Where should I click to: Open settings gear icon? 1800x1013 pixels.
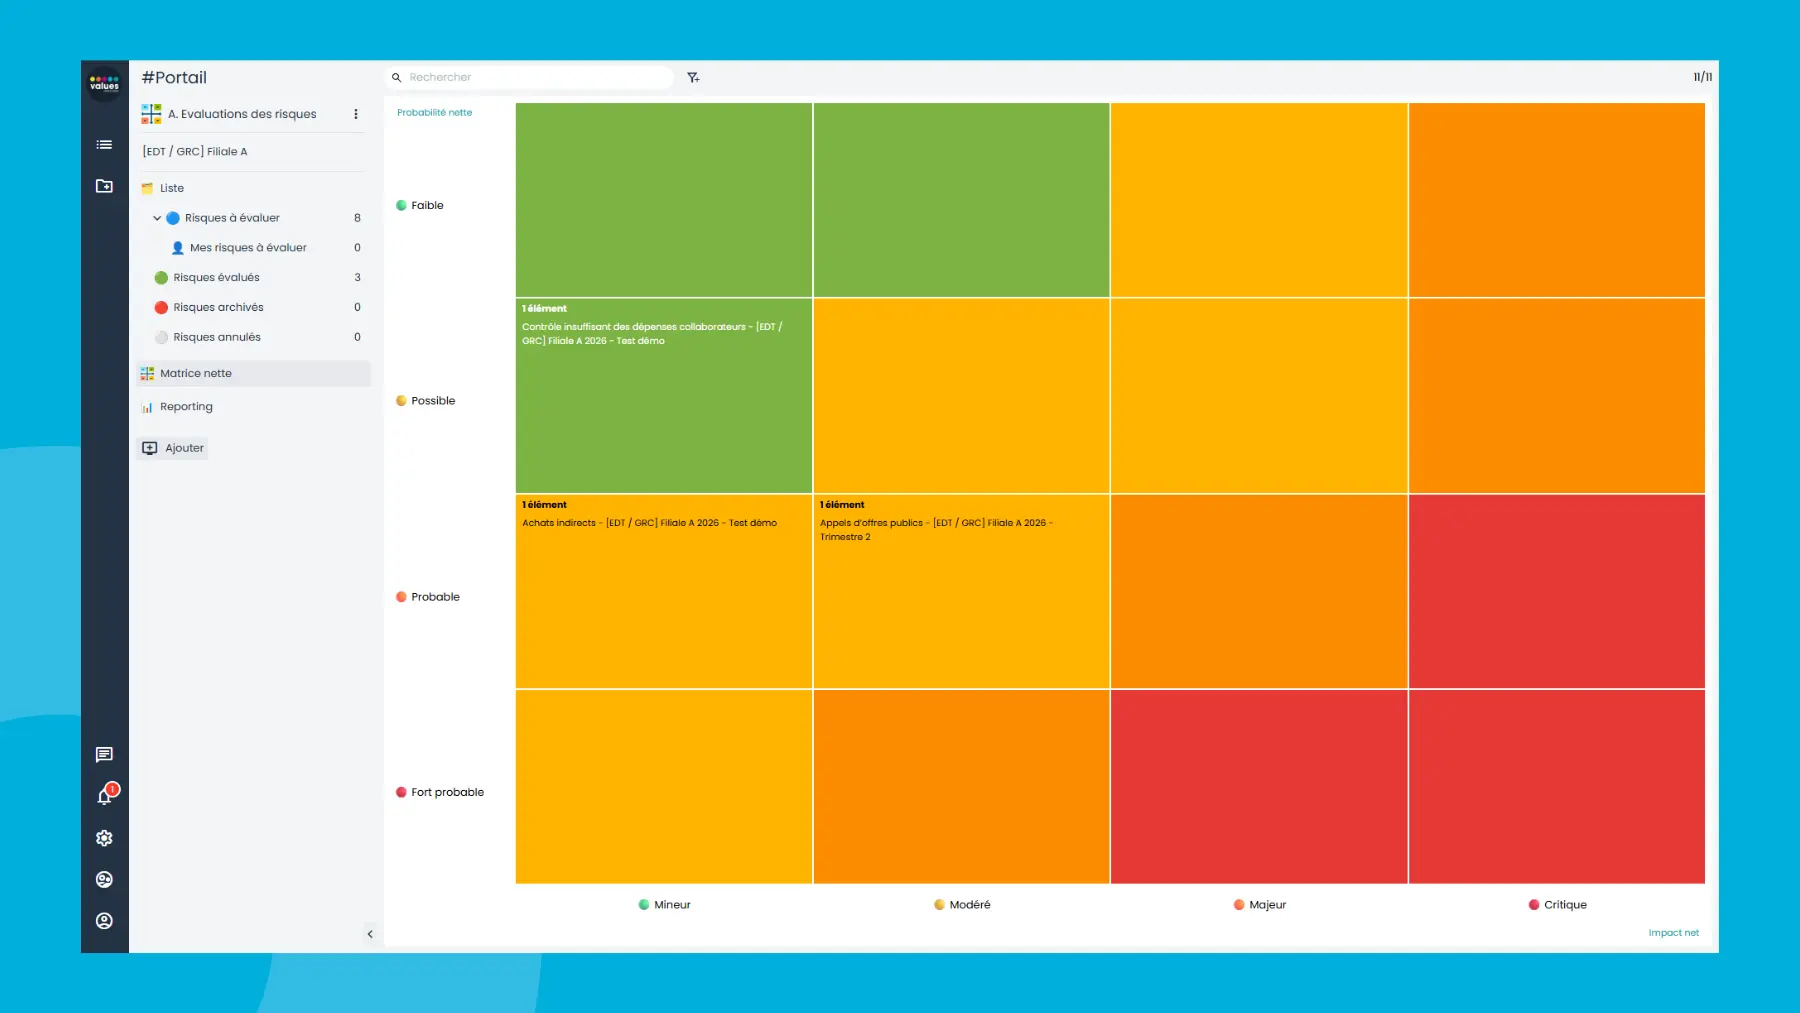[104, 838]
